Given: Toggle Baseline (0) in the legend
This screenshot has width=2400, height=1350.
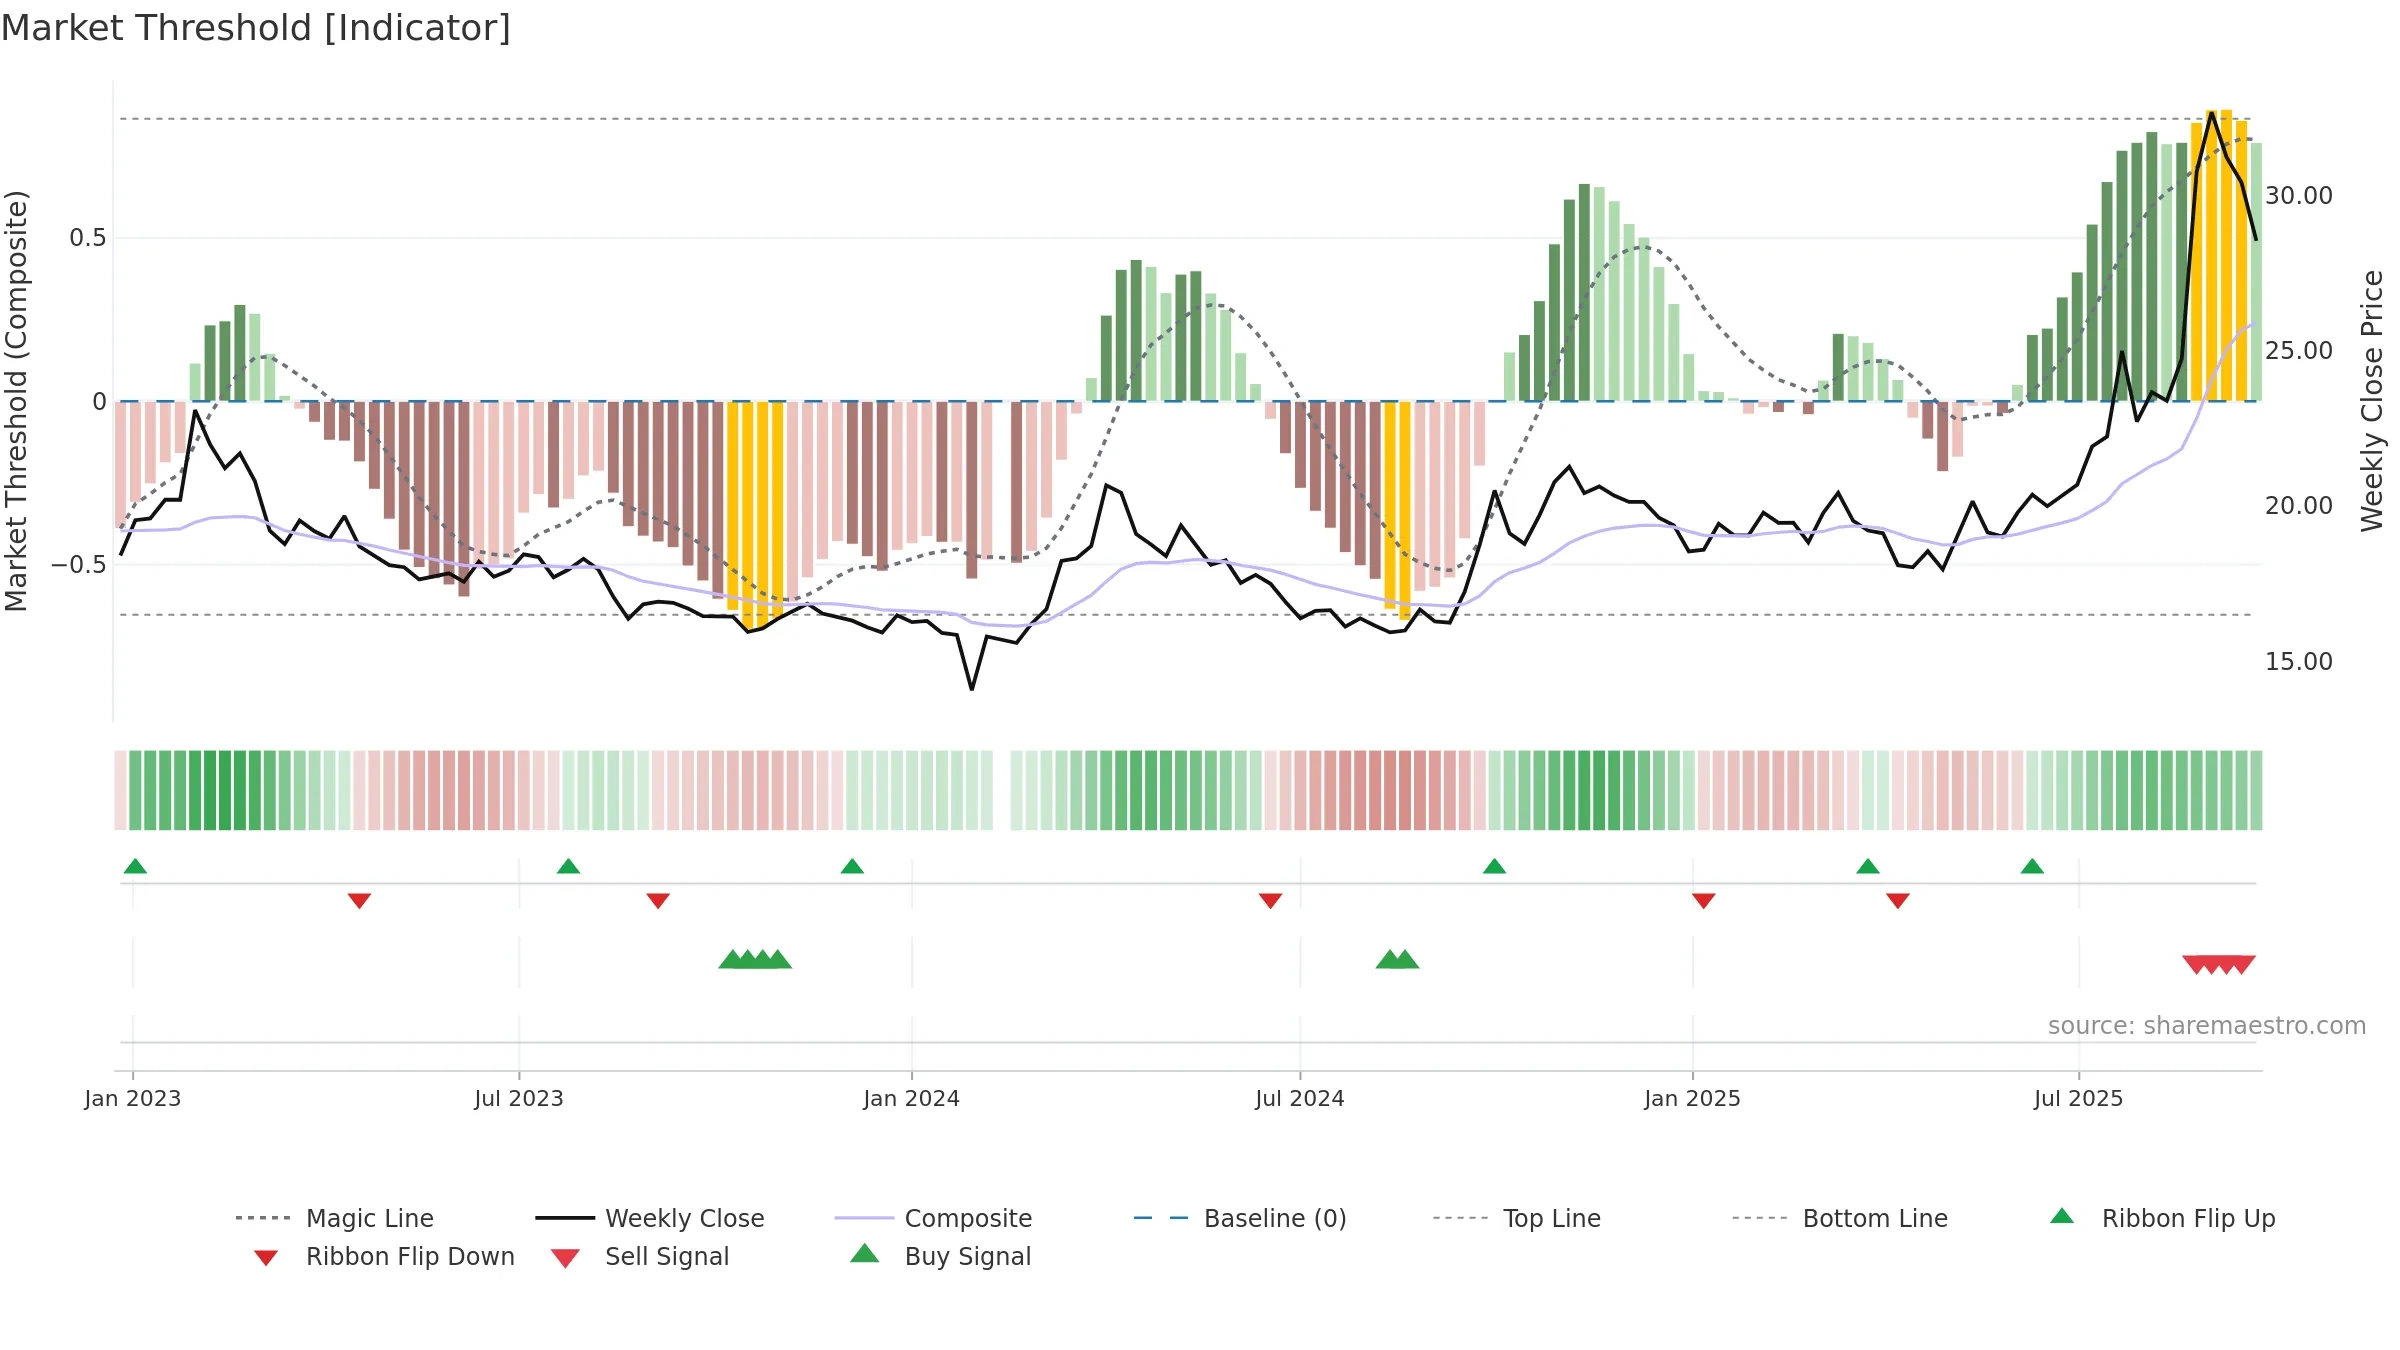Looking at the screenshot, I should click(x=1240, y=1218).
